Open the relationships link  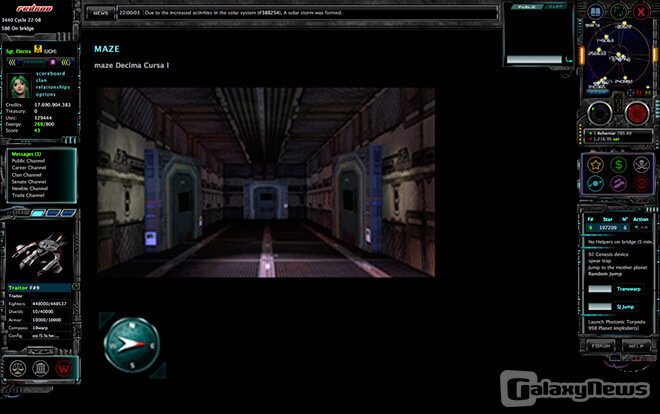coord(53,87)
